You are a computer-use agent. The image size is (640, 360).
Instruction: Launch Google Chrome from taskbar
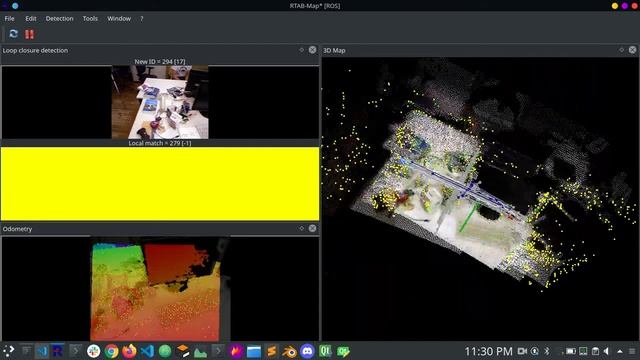(x=111, y=351)
